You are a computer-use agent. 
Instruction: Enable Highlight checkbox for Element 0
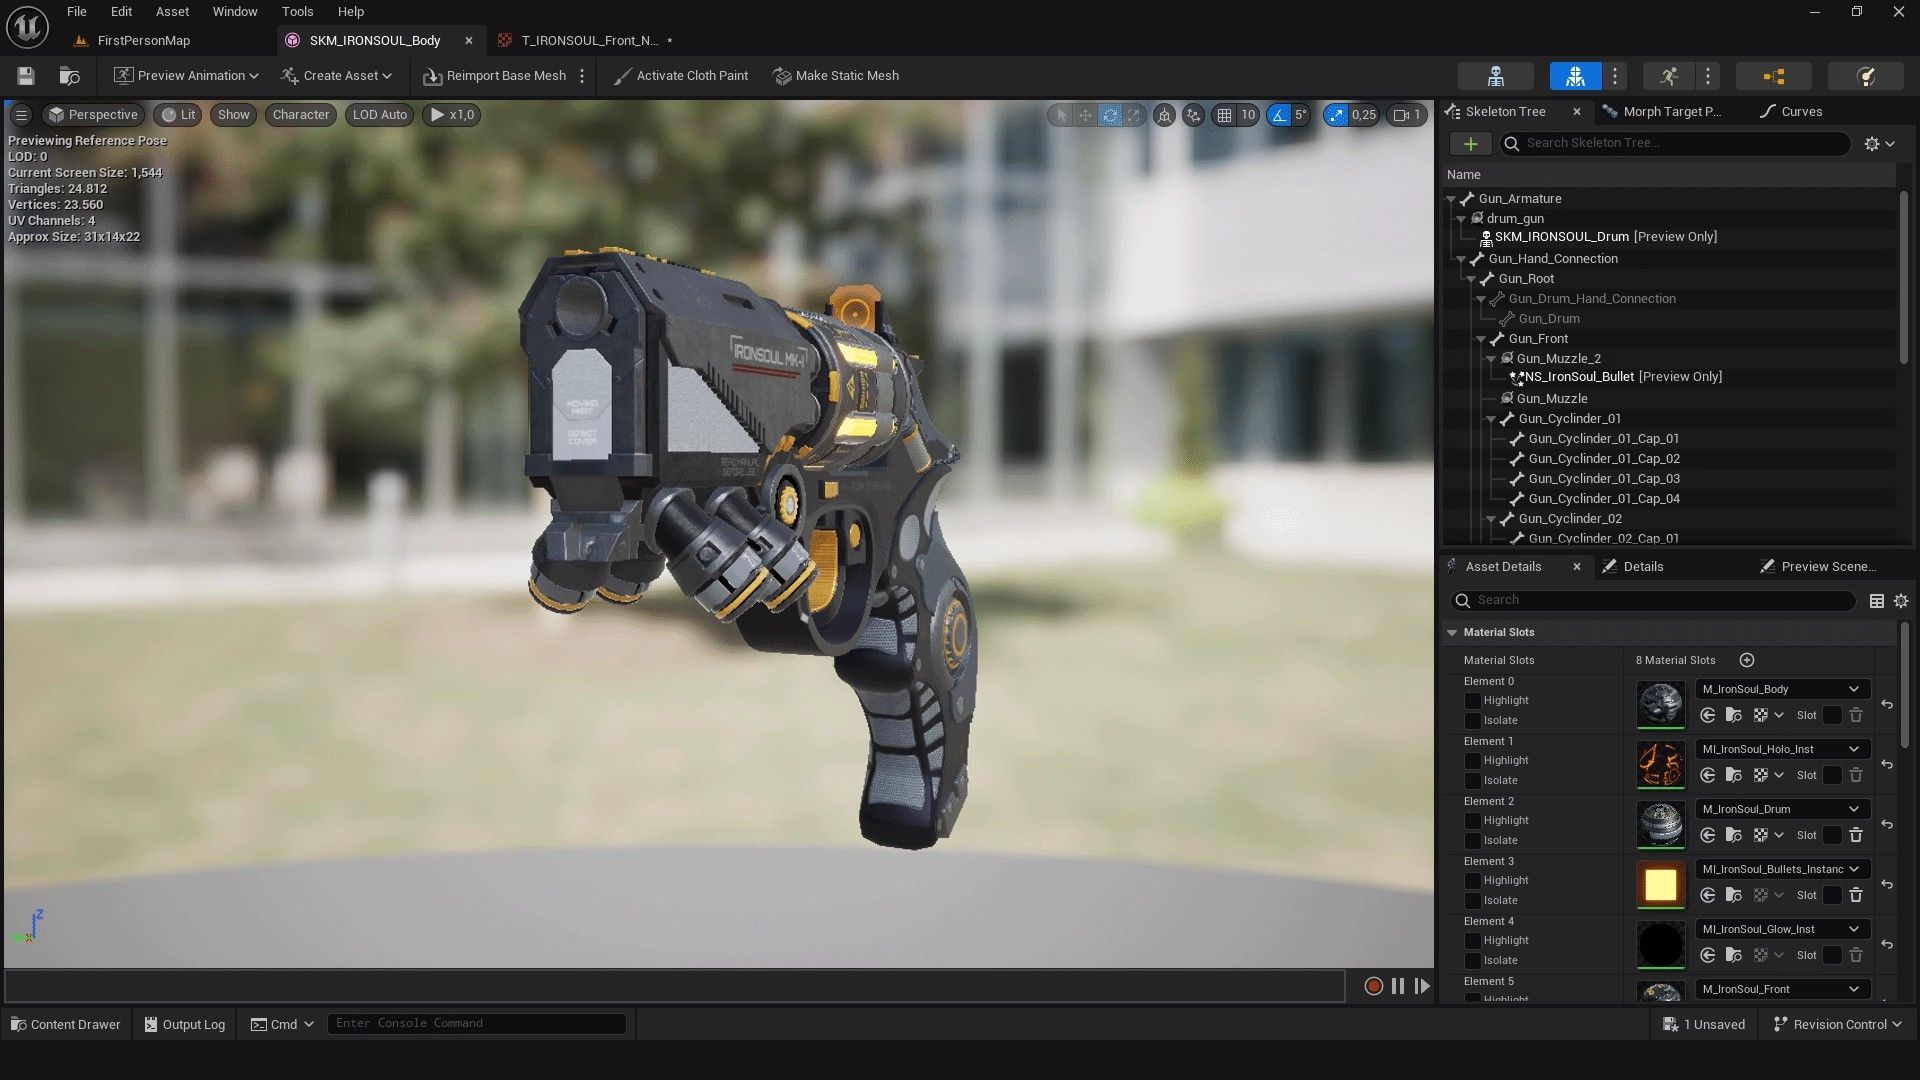(1472, 701)
